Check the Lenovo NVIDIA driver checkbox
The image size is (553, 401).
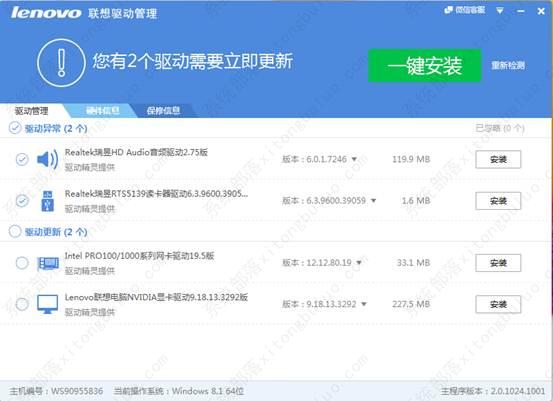click(x=22, y=304)
